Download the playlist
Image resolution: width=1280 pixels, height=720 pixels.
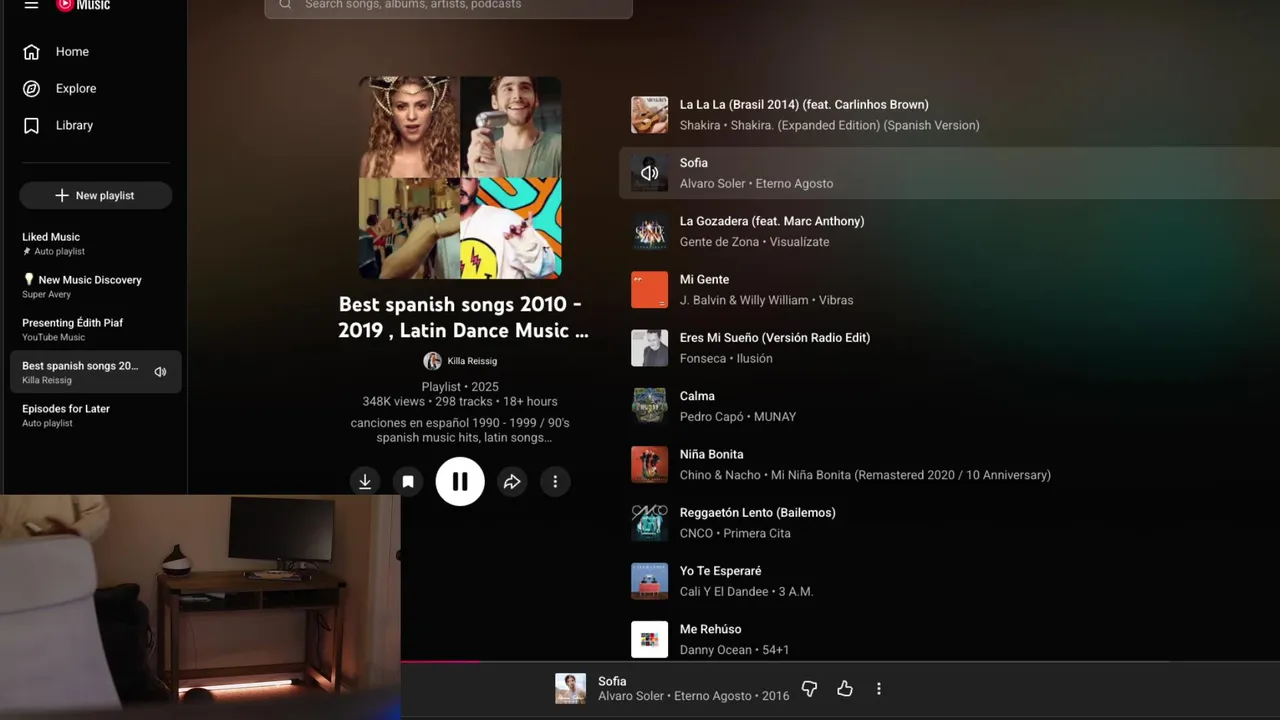[x=365, y=482]
